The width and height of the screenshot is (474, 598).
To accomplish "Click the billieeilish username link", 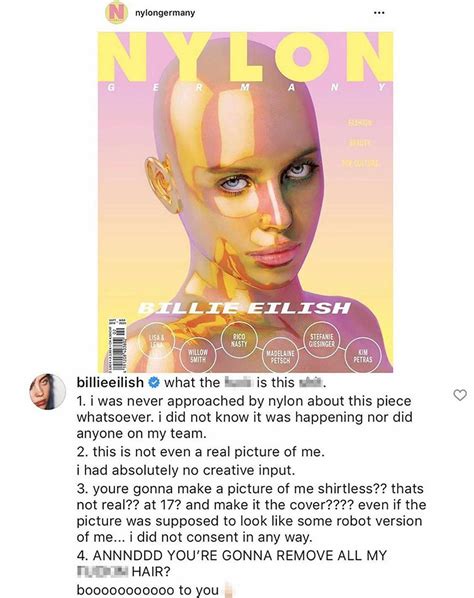I will (x=110, y=383).
